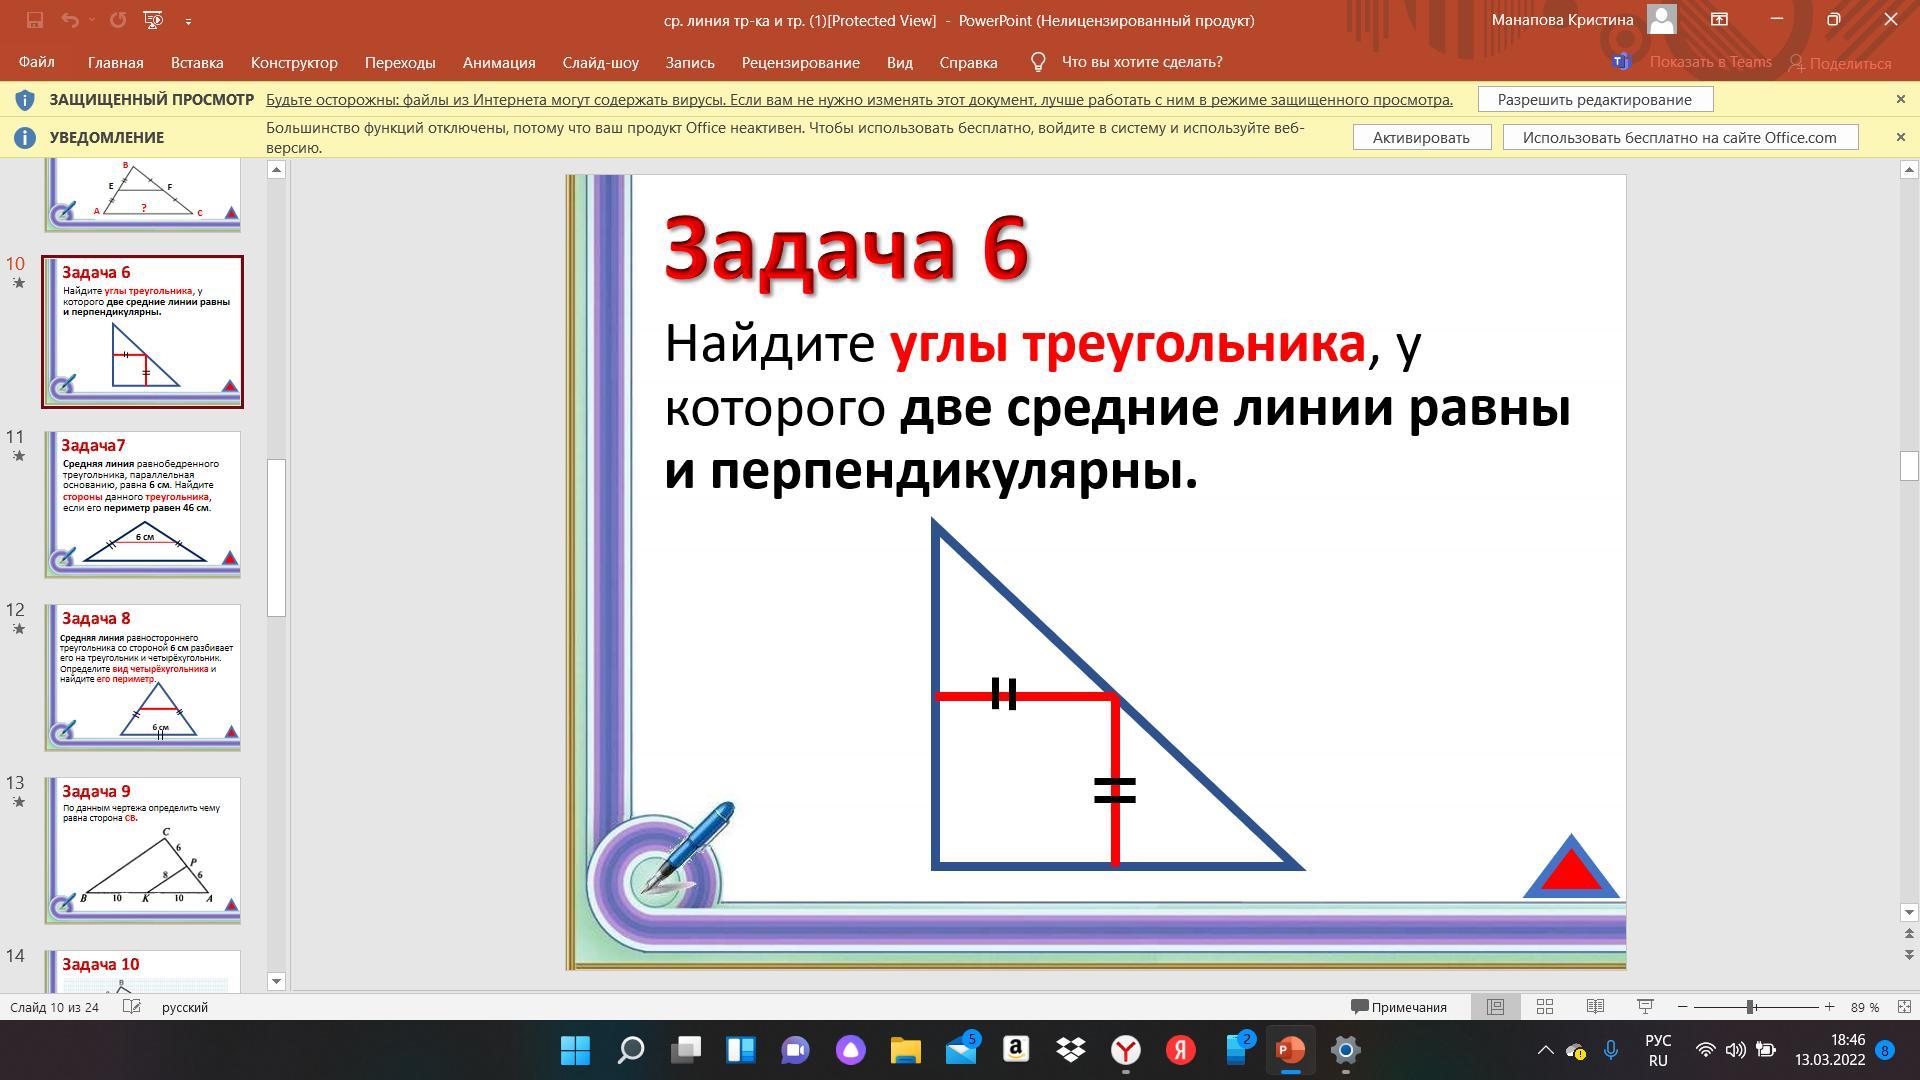
Task: Click the 'Что вы хотите сделать?' search field
Action: [1141, 62]
